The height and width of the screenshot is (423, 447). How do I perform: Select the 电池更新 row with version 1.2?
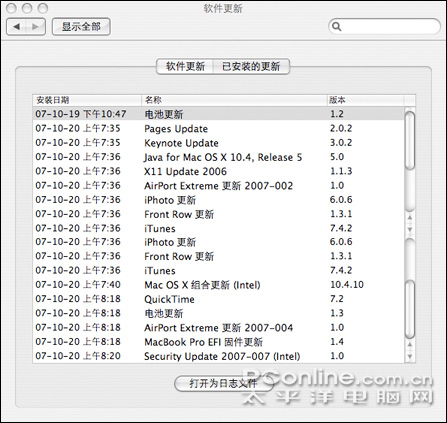(218, 114)
